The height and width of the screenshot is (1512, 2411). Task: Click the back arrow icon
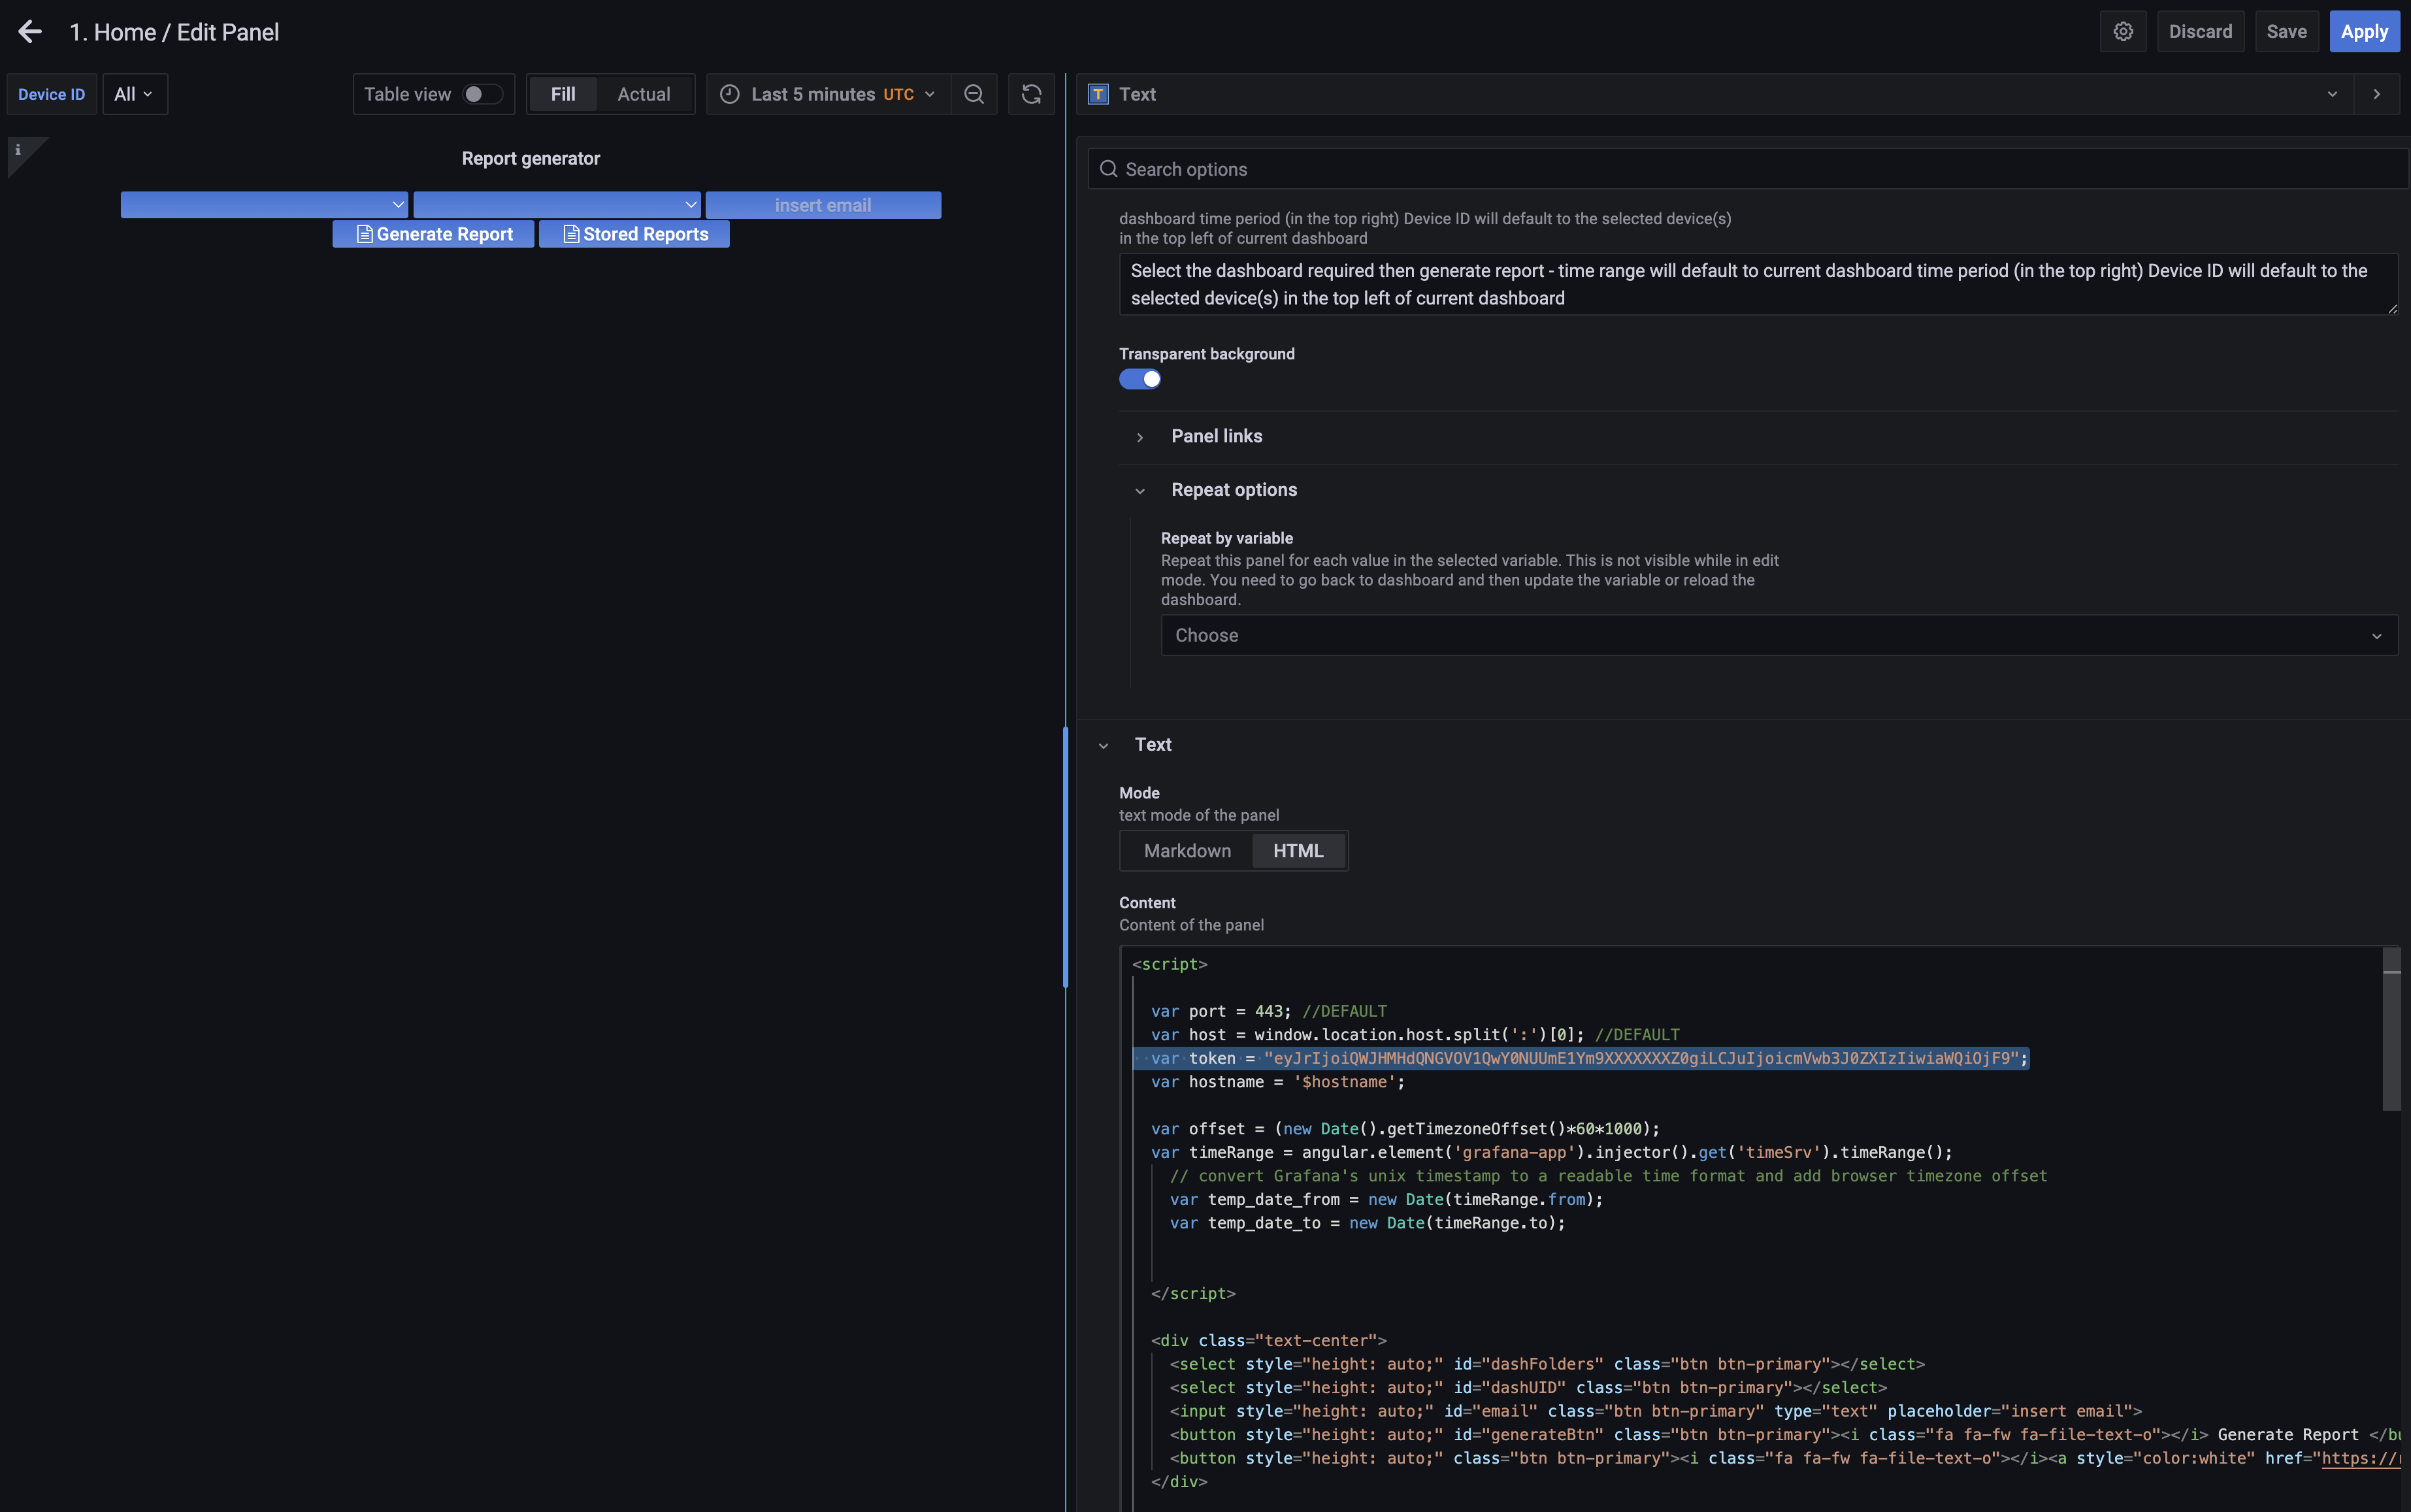coord(30,32)
